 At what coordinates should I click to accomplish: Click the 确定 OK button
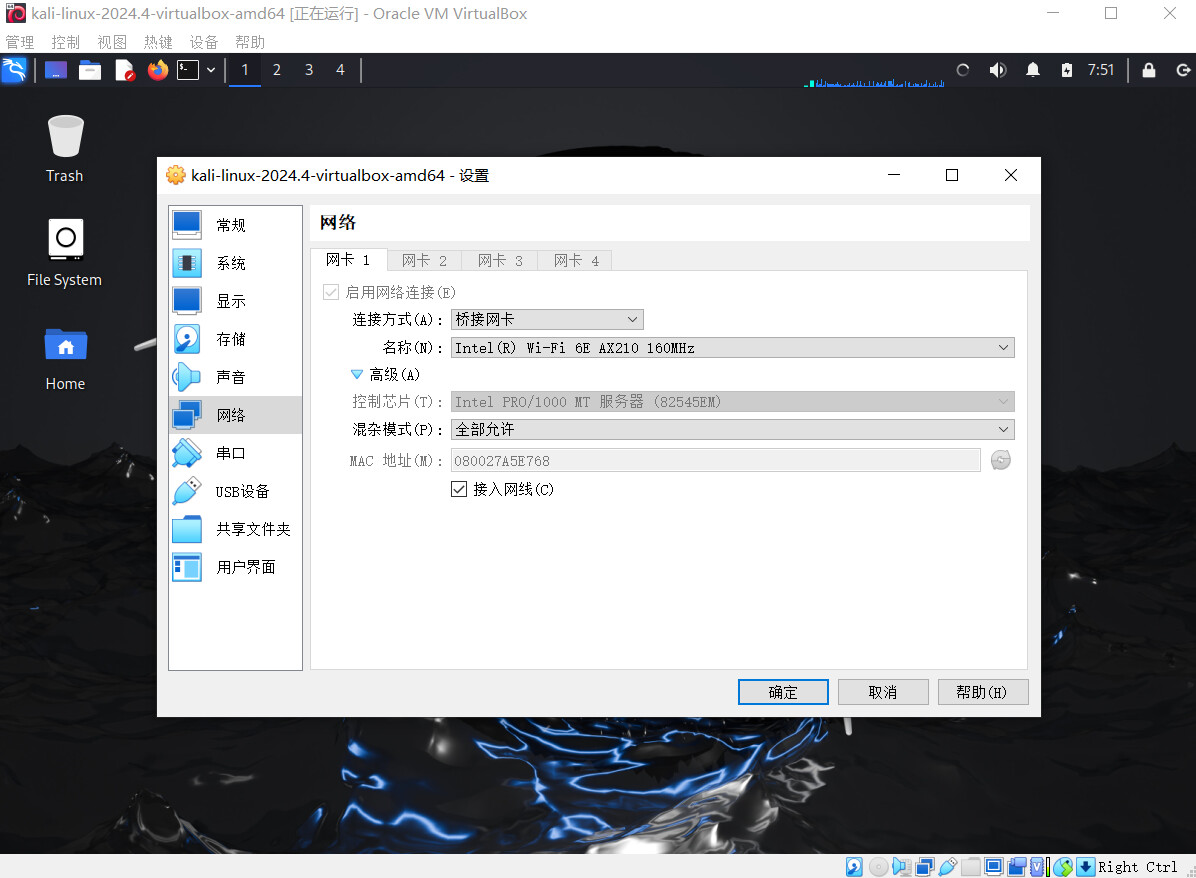(x=783, y=692)
